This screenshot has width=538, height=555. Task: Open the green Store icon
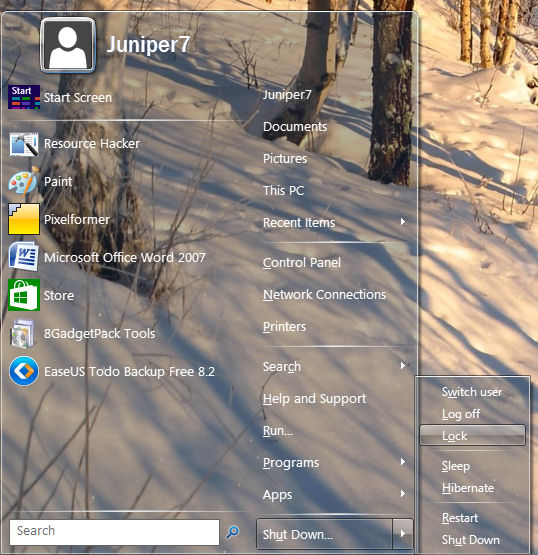click(24, 295)
